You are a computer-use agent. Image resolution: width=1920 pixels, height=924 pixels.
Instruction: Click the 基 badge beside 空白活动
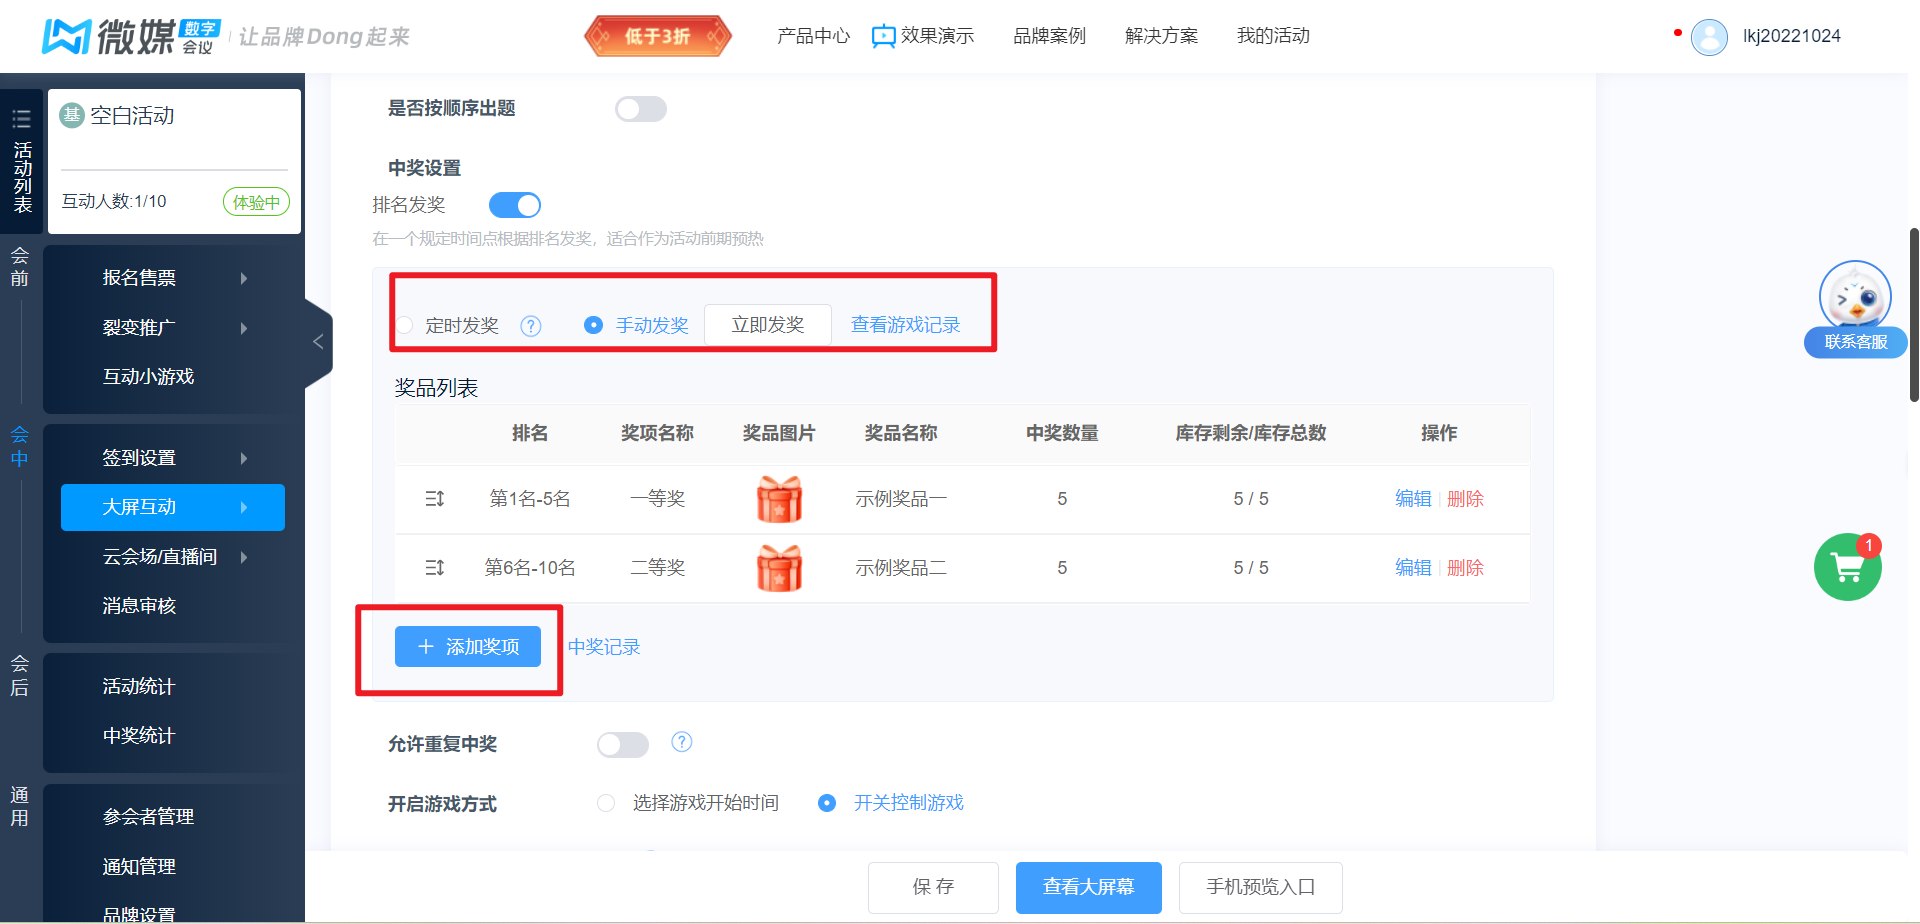71,115
